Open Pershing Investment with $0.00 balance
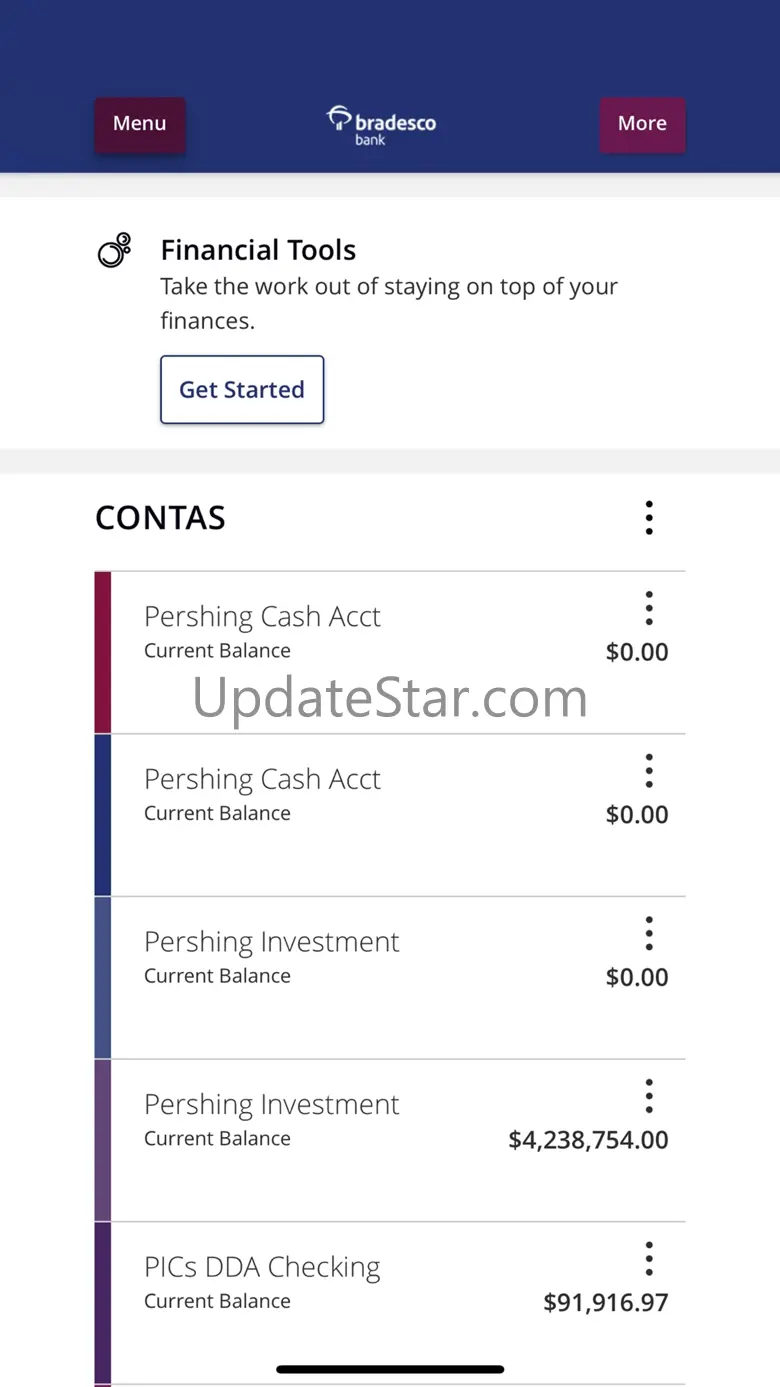780x1387 pixels. click(x=390, y=977)
